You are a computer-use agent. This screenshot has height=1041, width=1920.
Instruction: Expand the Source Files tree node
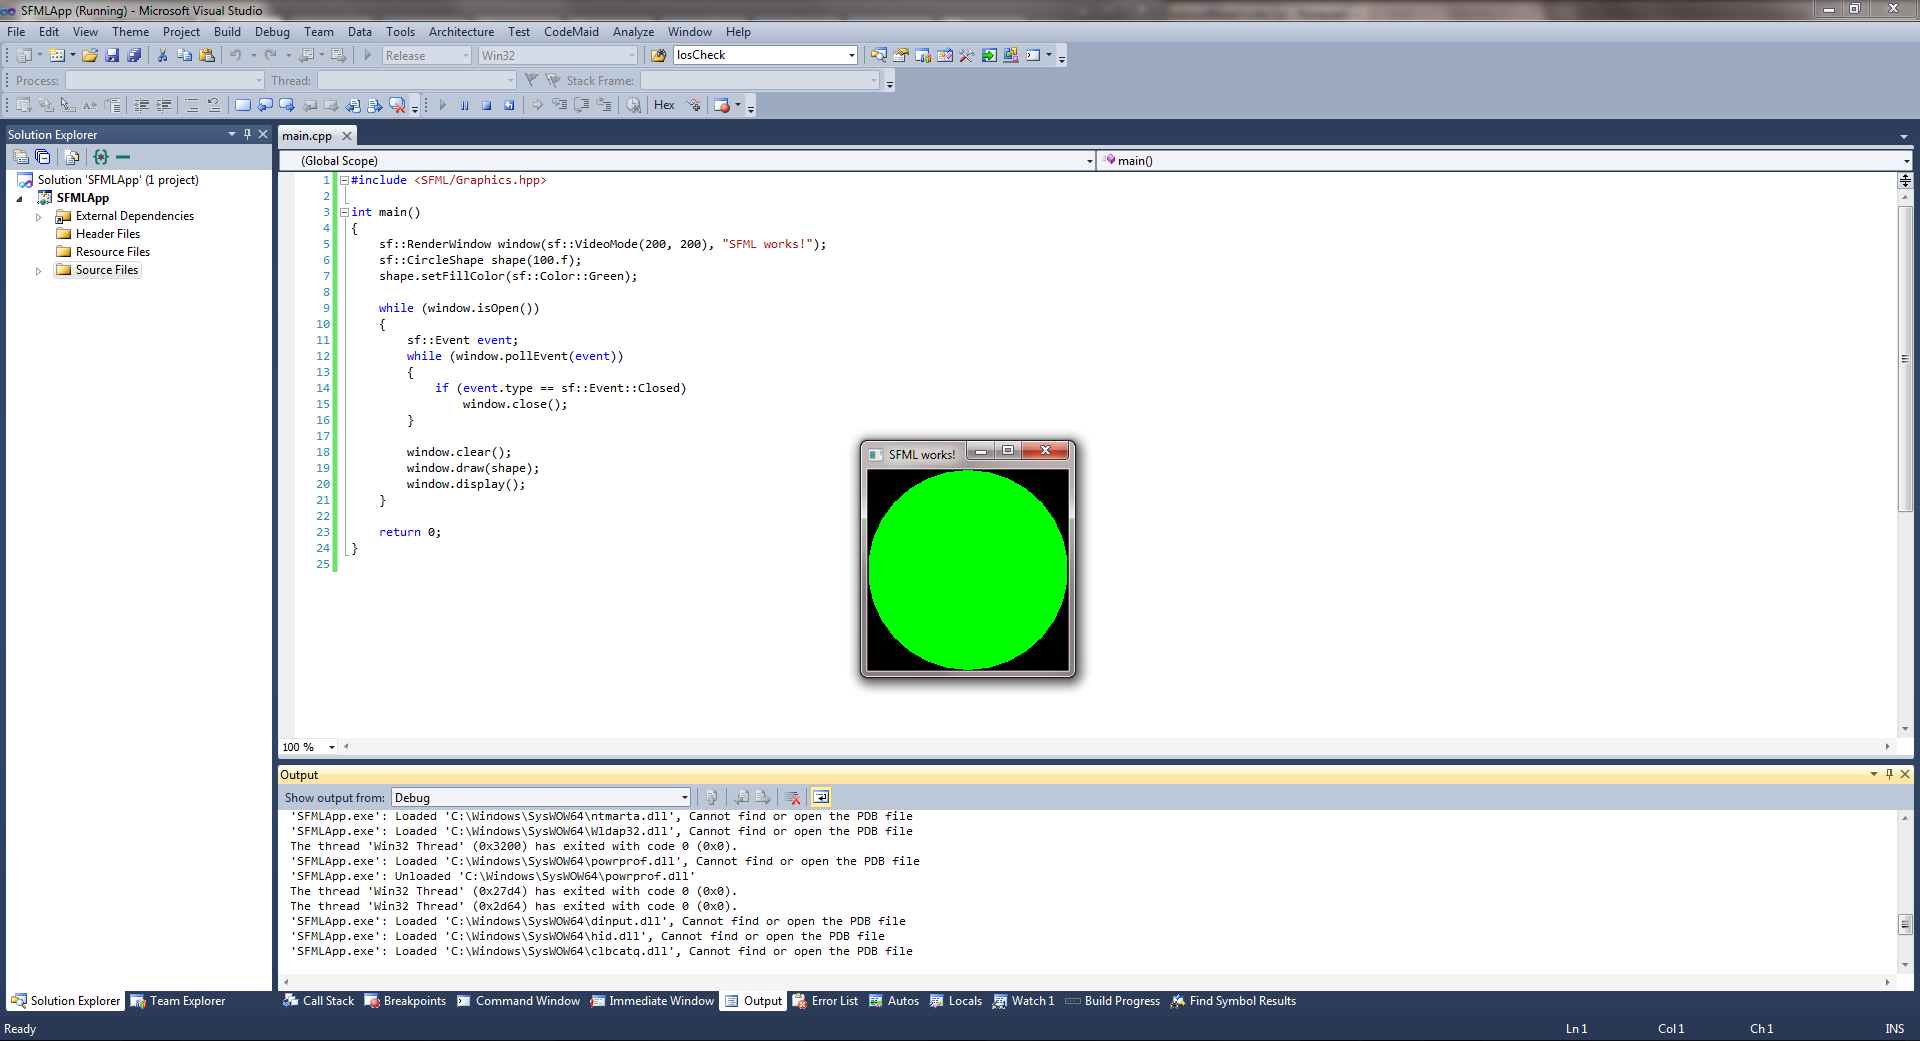coord(39,271)
